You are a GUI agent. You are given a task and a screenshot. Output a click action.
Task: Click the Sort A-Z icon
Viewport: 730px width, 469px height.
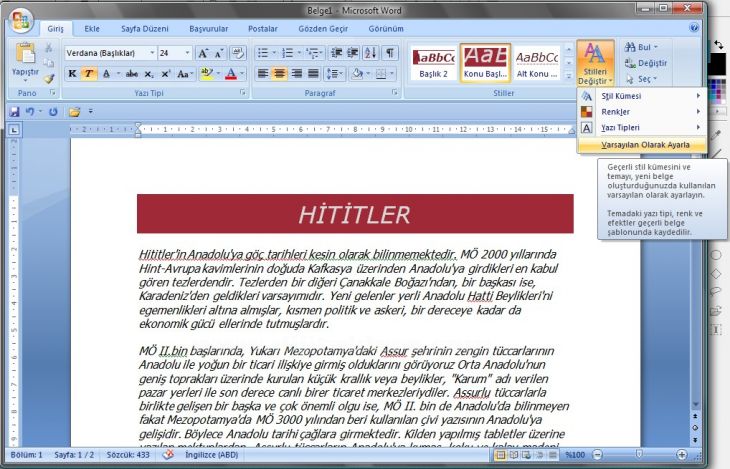pyautogui.click(x=371, y=53)
